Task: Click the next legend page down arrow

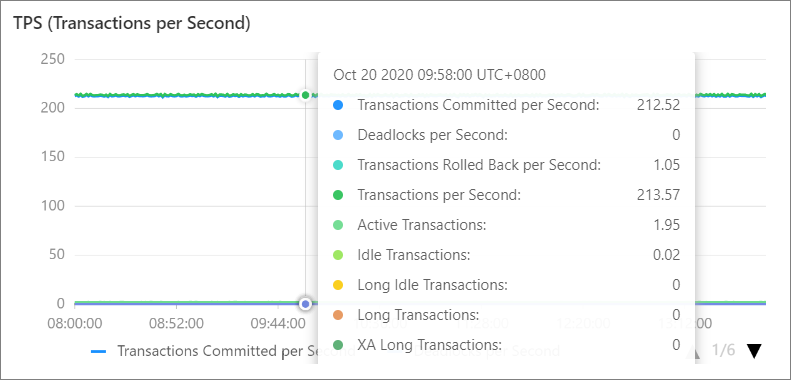Action: [x=754, y=351]
